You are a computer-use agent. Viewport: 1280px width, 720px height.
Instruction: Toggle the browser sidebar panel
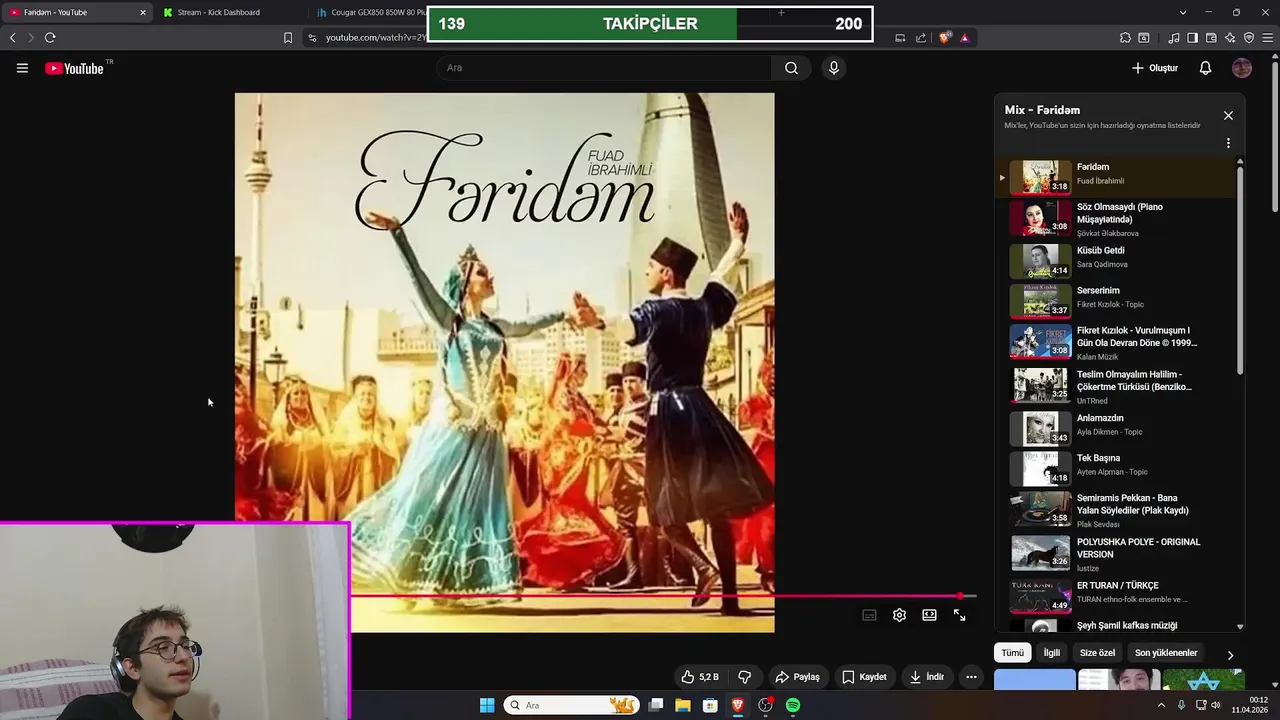point(1192,38)
